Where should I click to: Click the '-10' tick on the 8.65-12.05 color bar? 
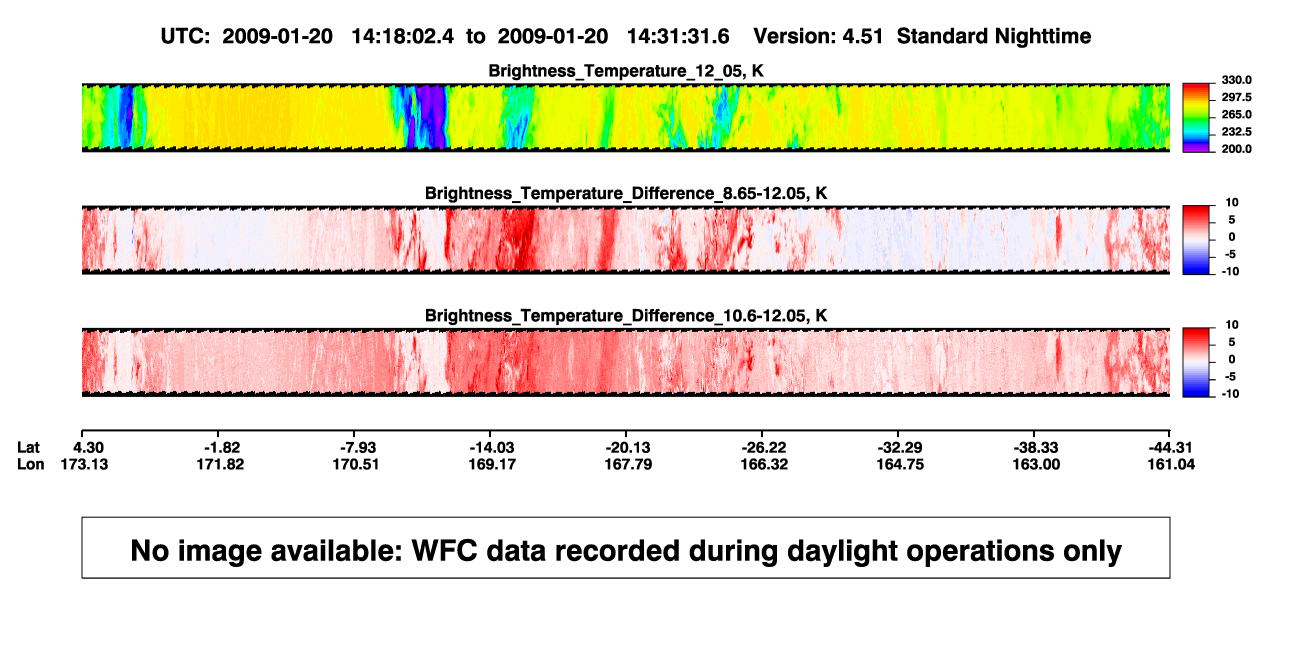point(1232,272)
